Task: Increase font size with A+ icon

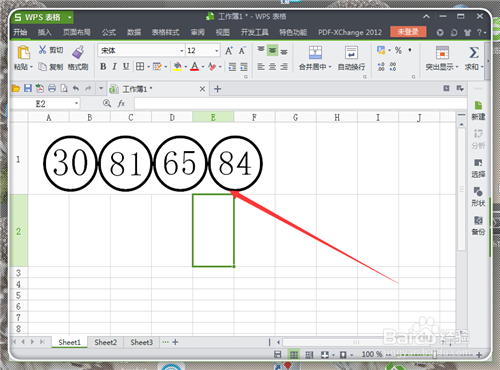Action: click(x=229, y=50)
